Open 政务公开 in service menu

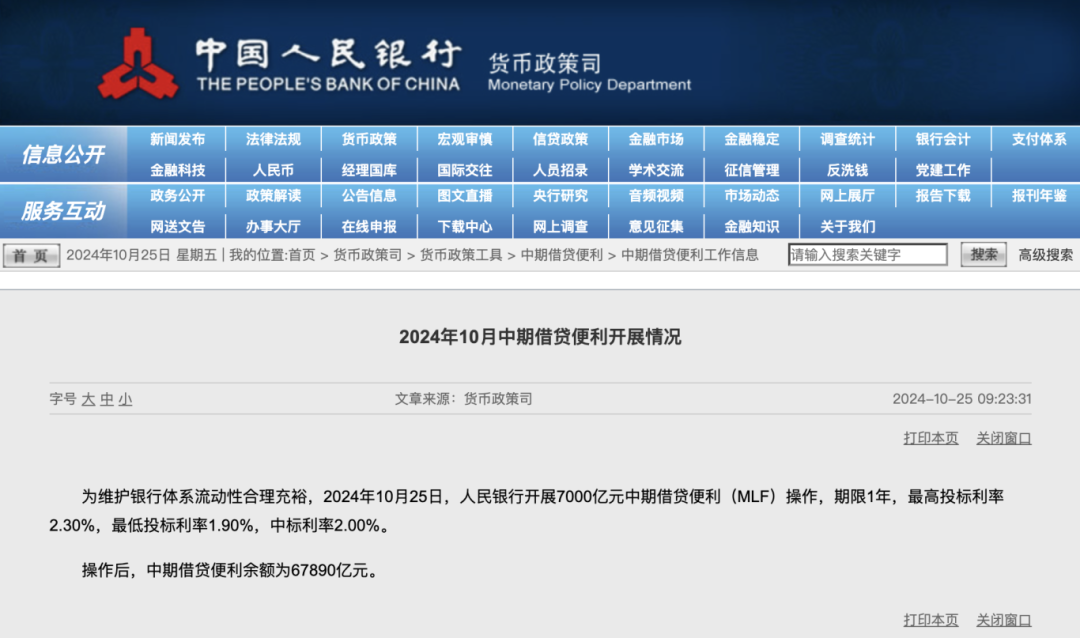[178, 196]
